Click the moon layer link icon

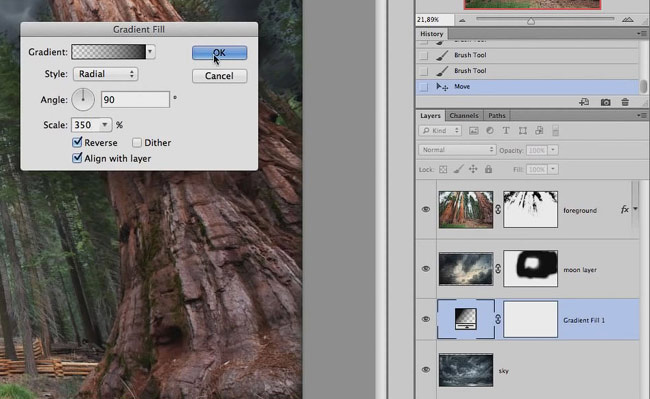[498, 269]
